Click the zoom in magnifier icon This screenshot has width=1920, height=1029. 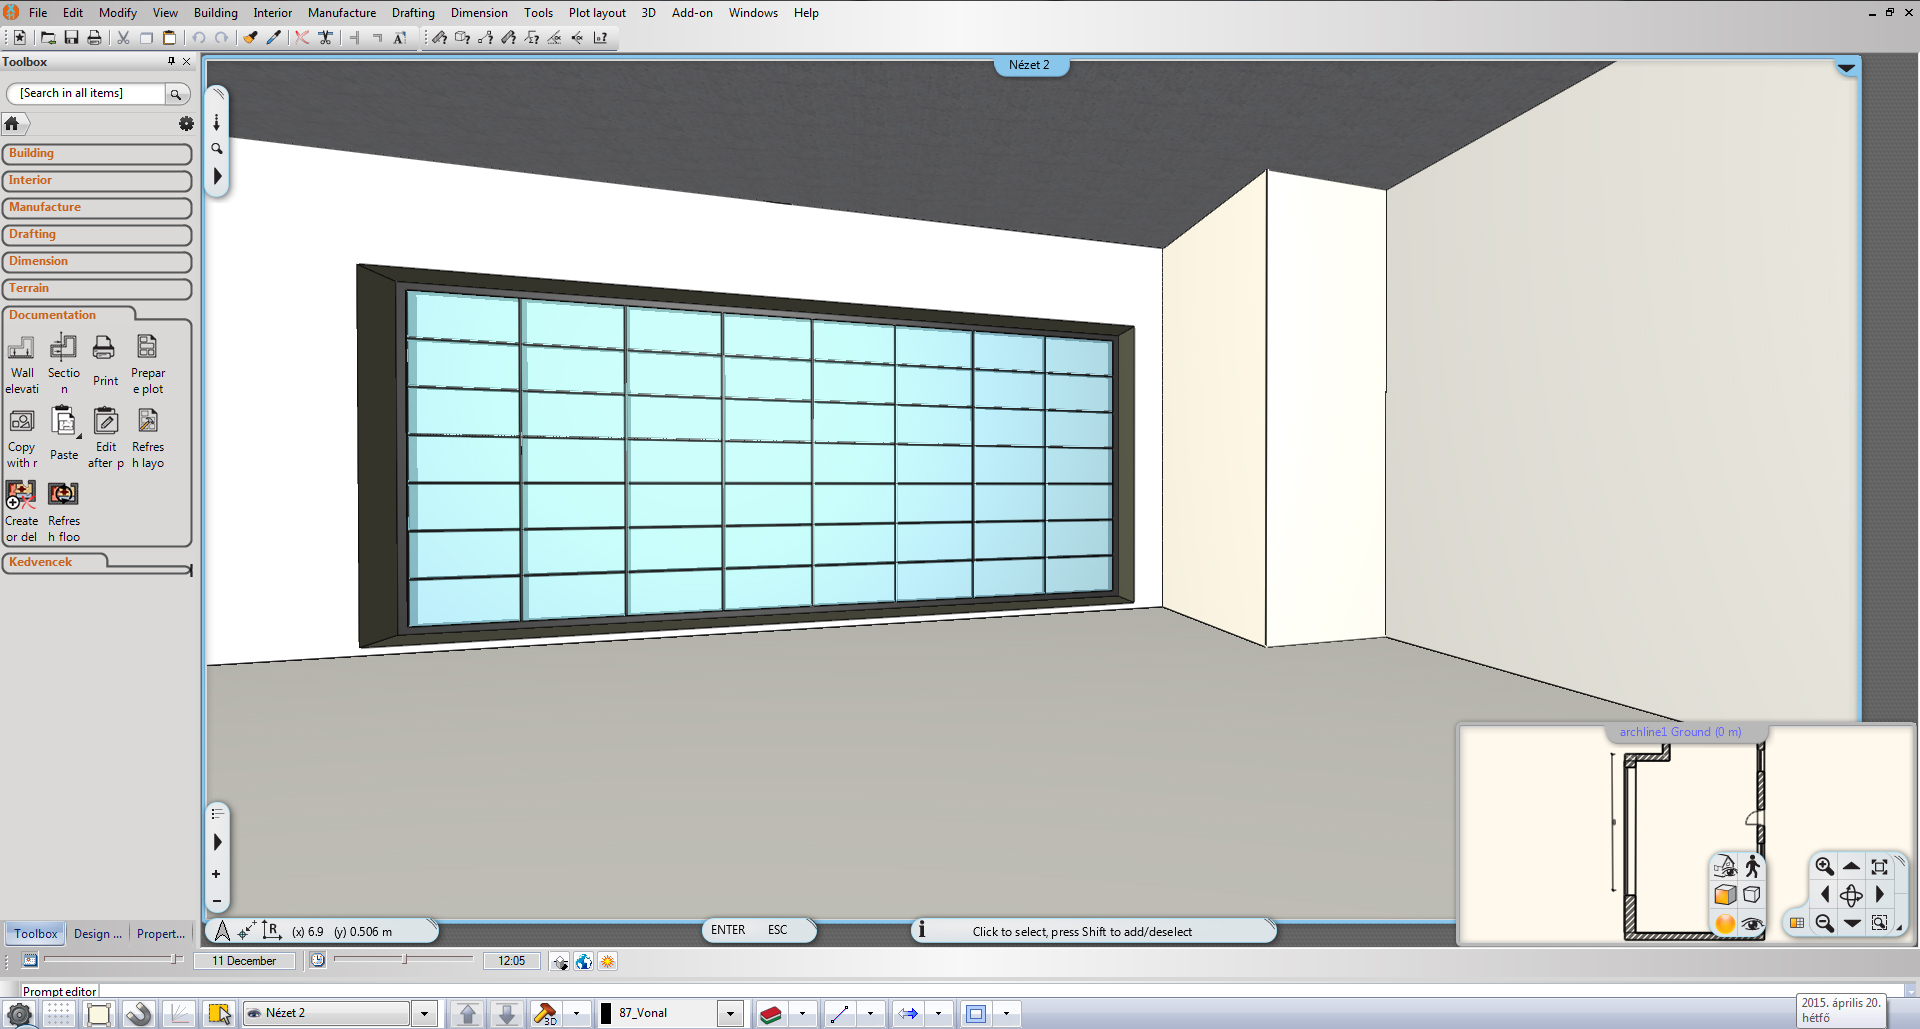(x=1824, y=867)
